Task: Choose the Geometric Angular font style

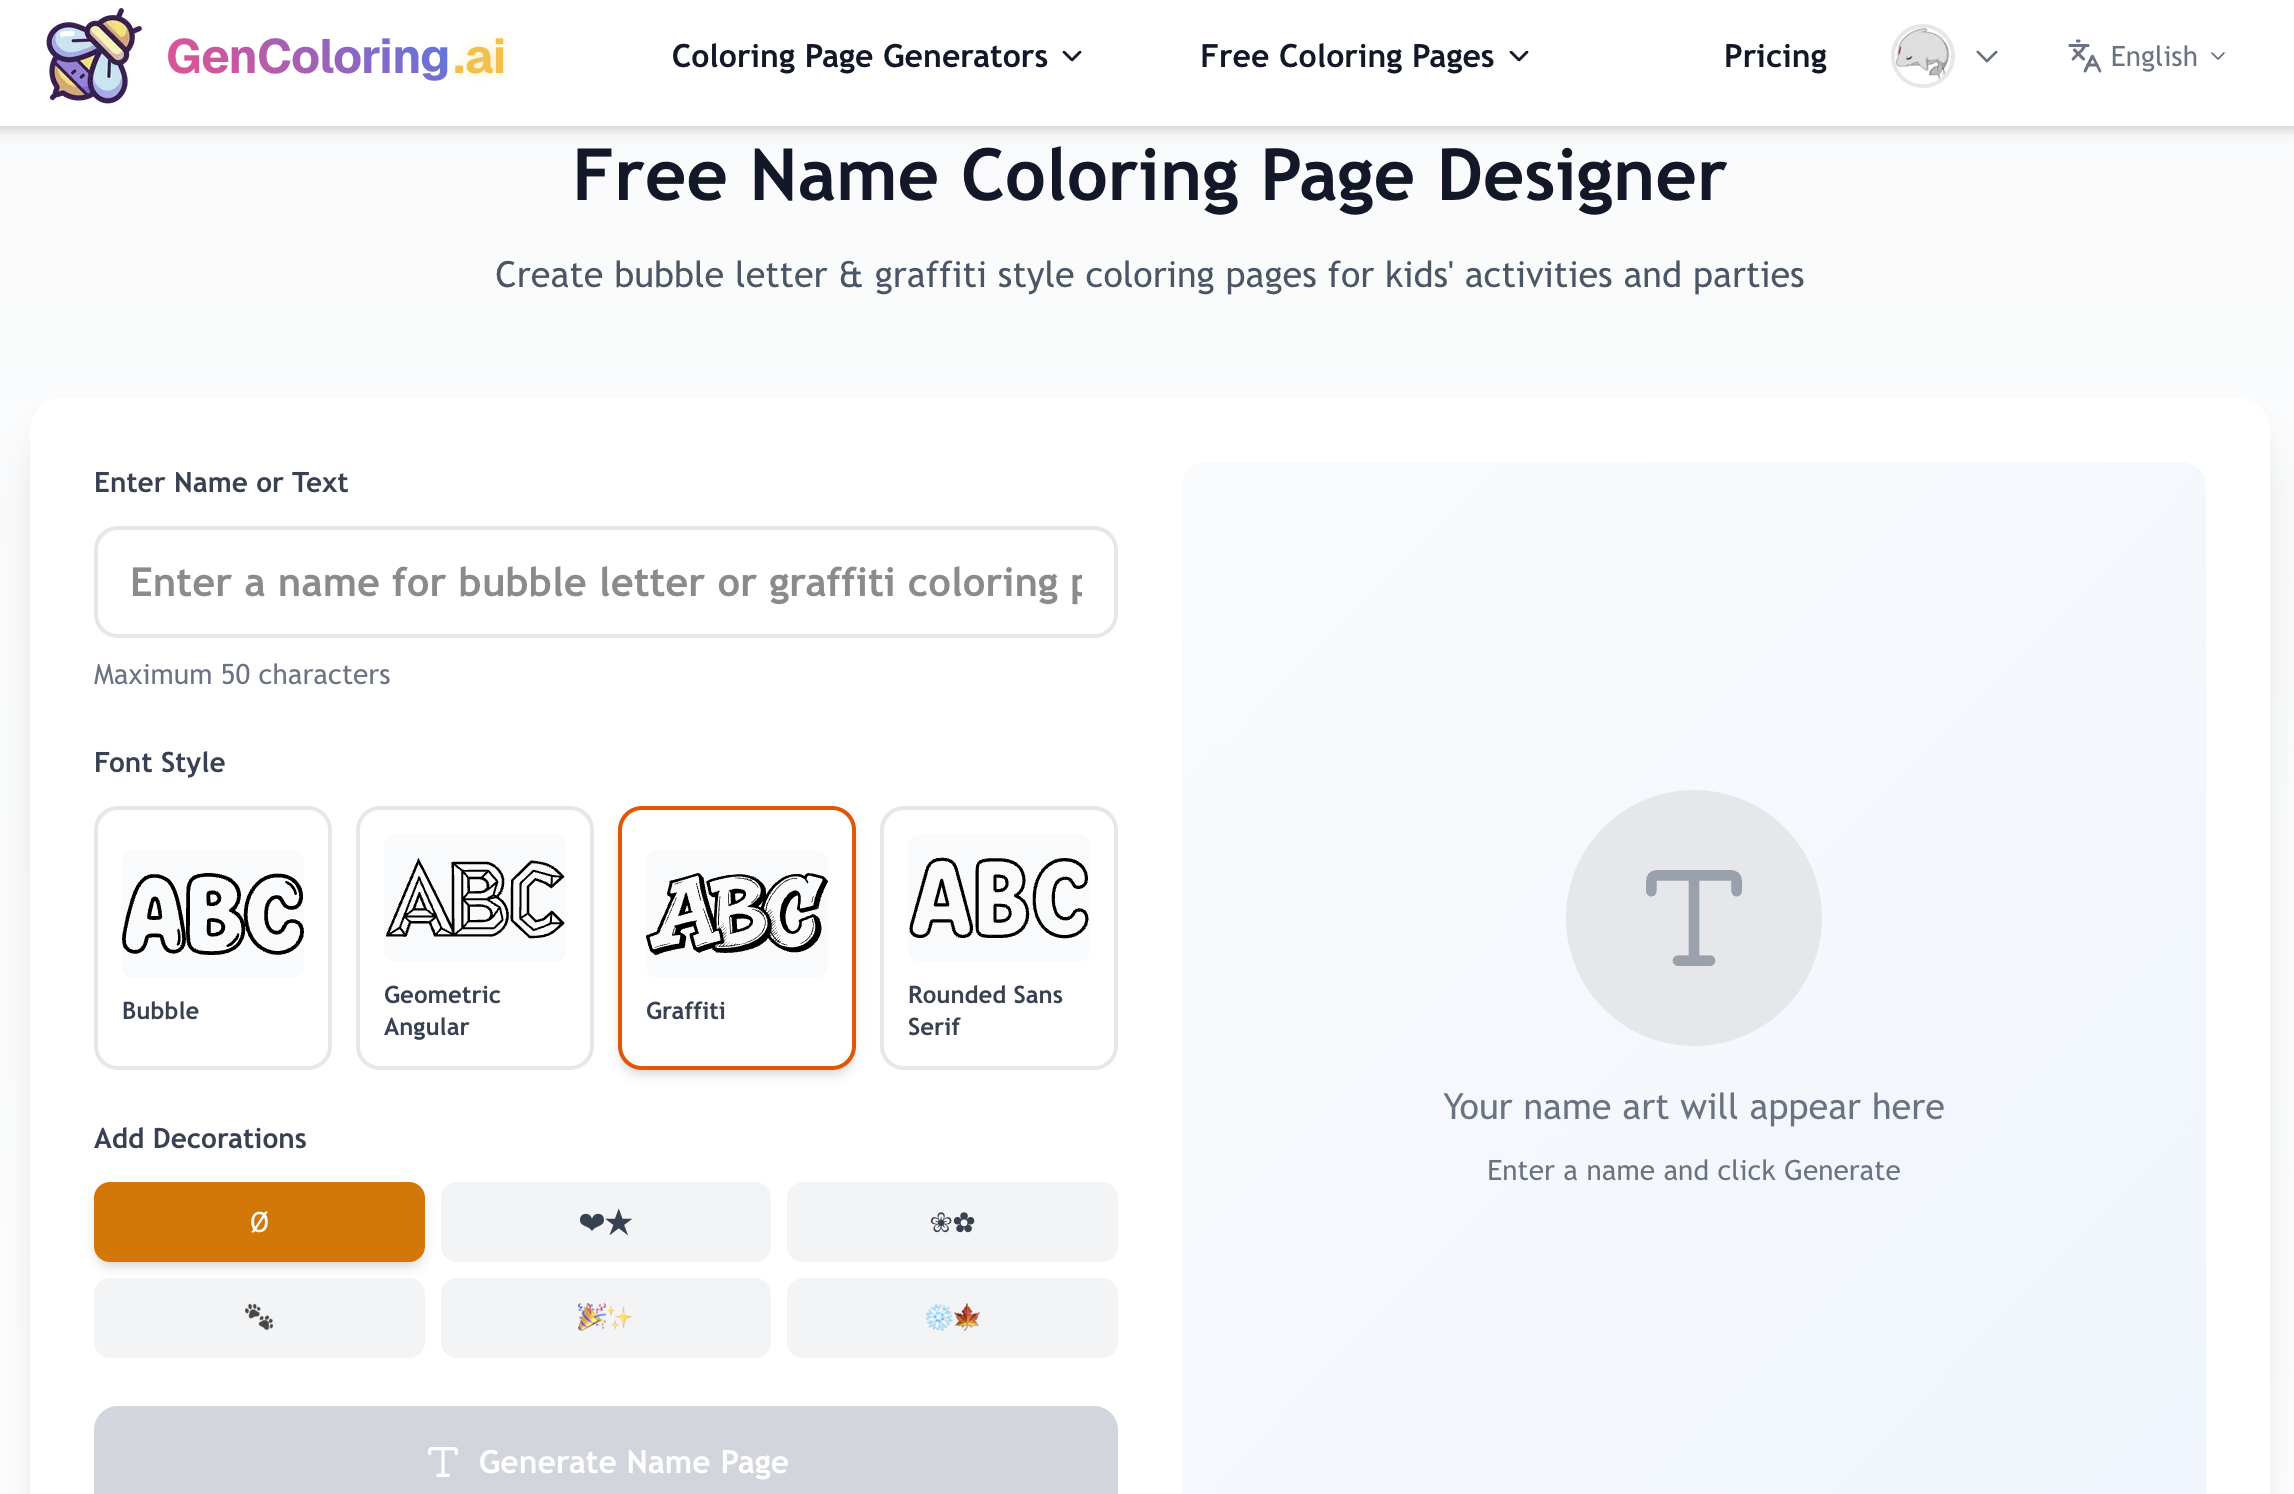Action: 475,937
